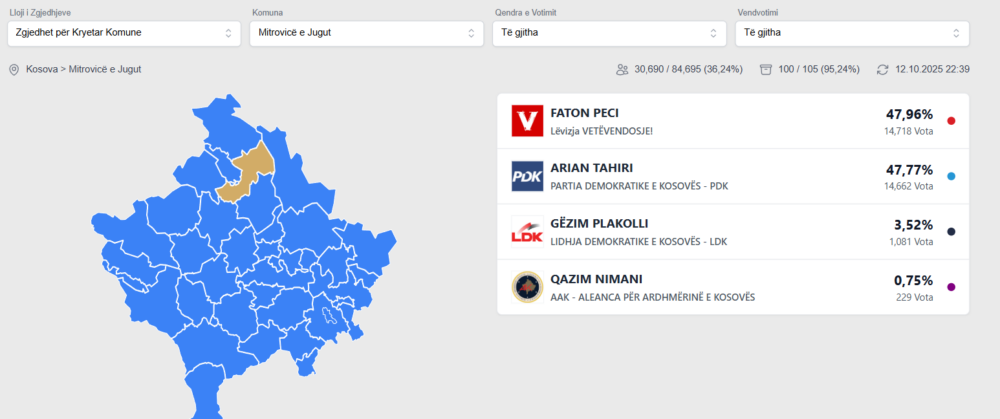Viewport: 1000px width, 419px height.
Task: Click the AAK party emblem icon
Action: pyautogui.click(x=526, y=287)
